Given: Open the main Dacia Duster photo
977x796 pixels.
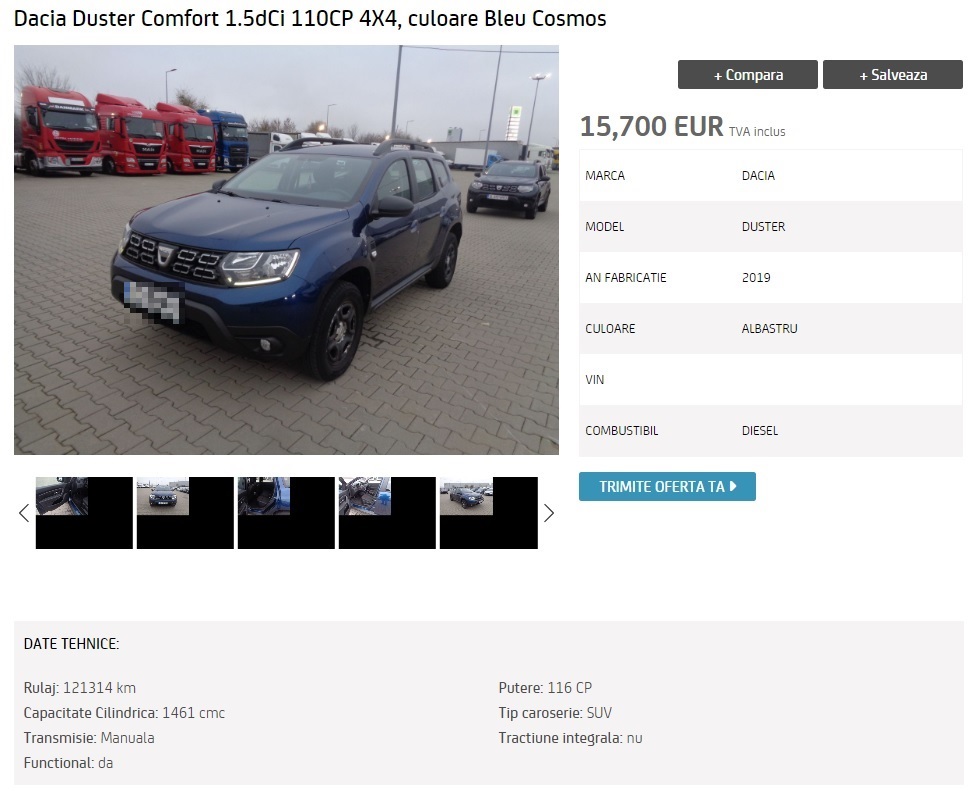Looking at the screenshot, I should click(x=286, y=250).
